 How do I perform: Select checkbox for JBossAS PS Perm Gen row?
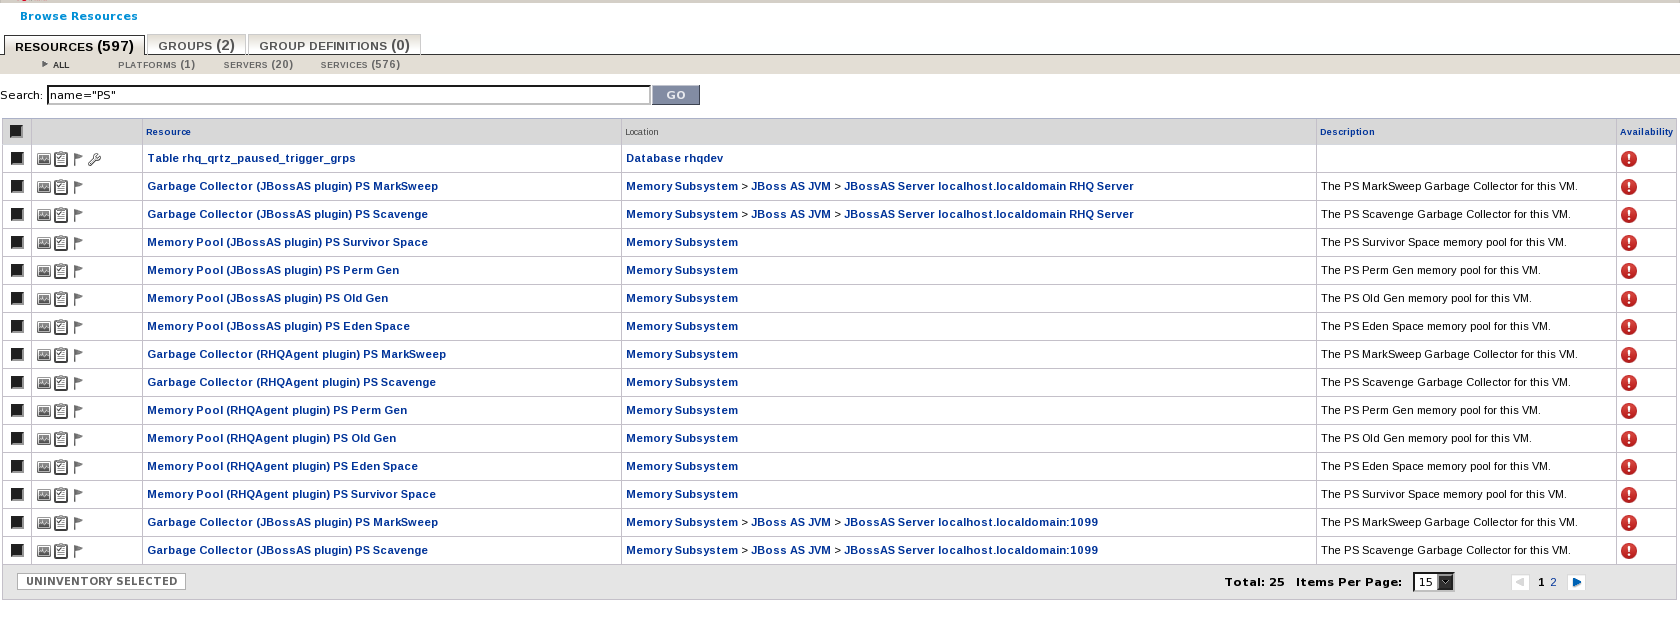point(17,270)
